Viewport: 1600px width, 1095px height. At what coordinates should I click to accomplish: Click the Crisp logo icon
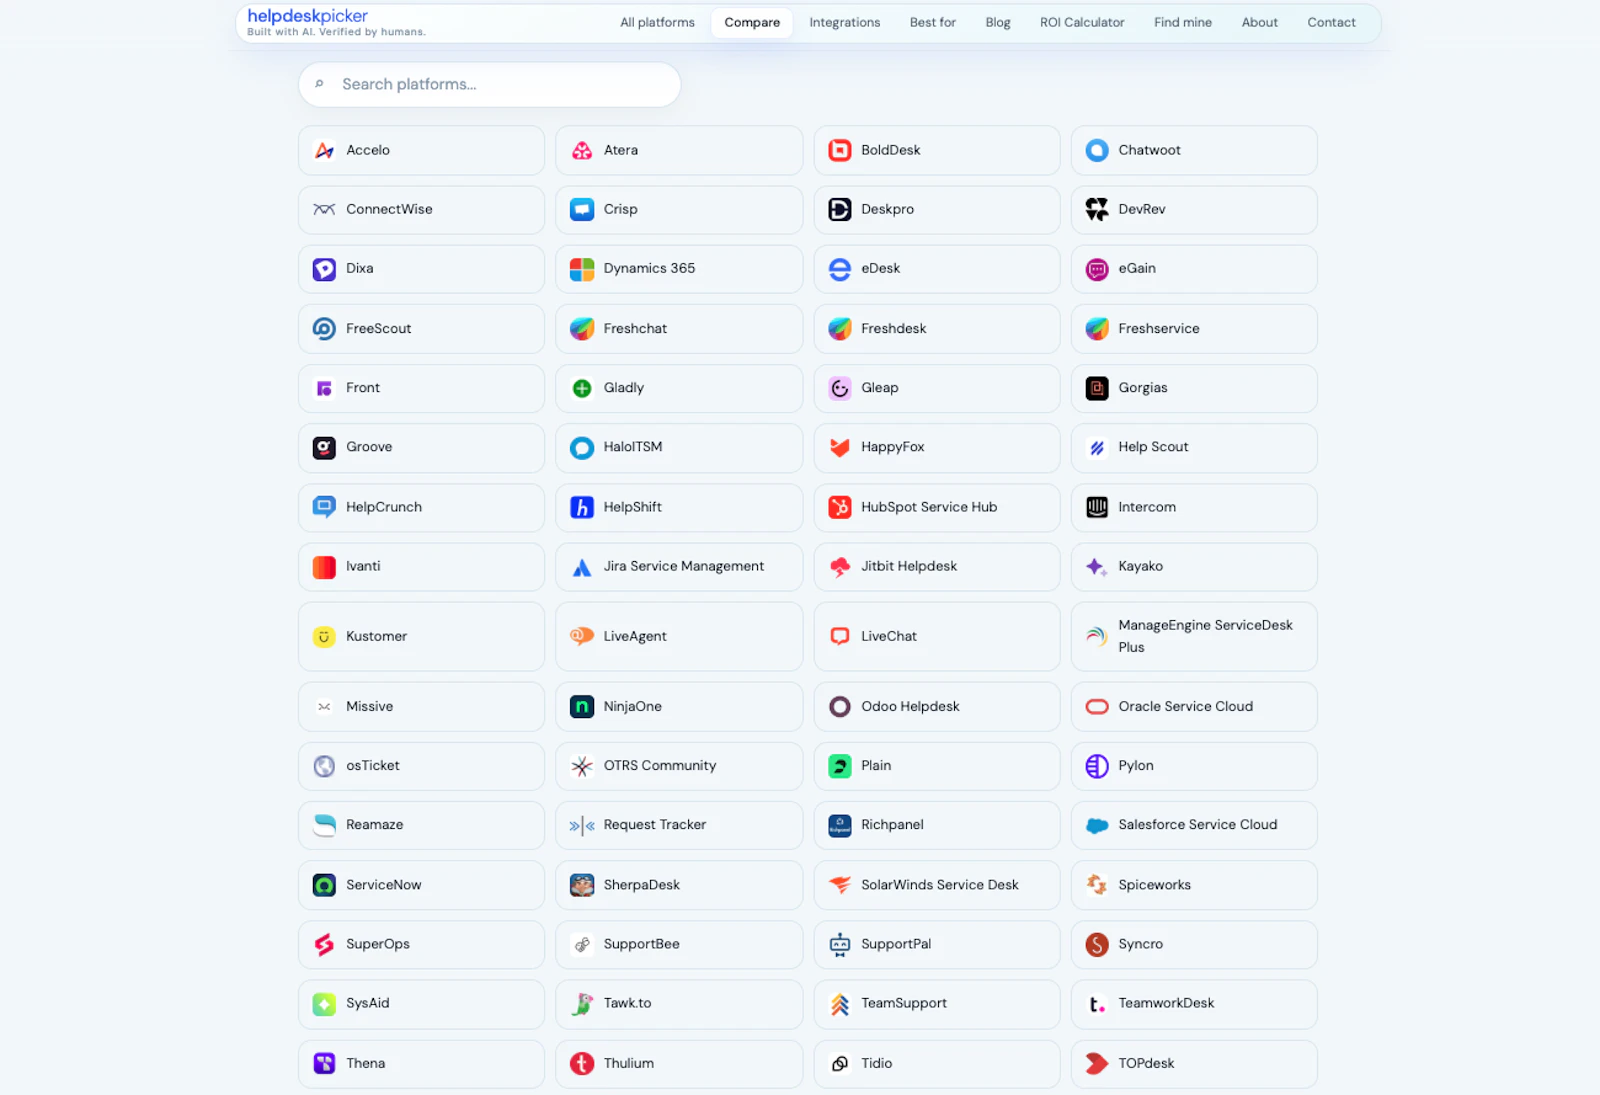582,209
